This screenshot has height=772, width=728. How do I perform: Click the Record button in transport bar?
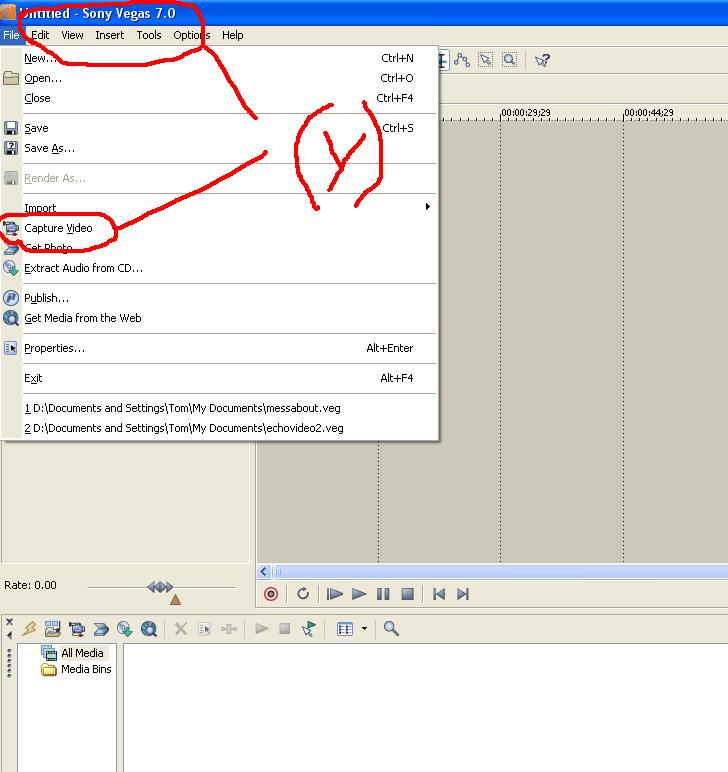pyautogui.click(x=271, y=594)
